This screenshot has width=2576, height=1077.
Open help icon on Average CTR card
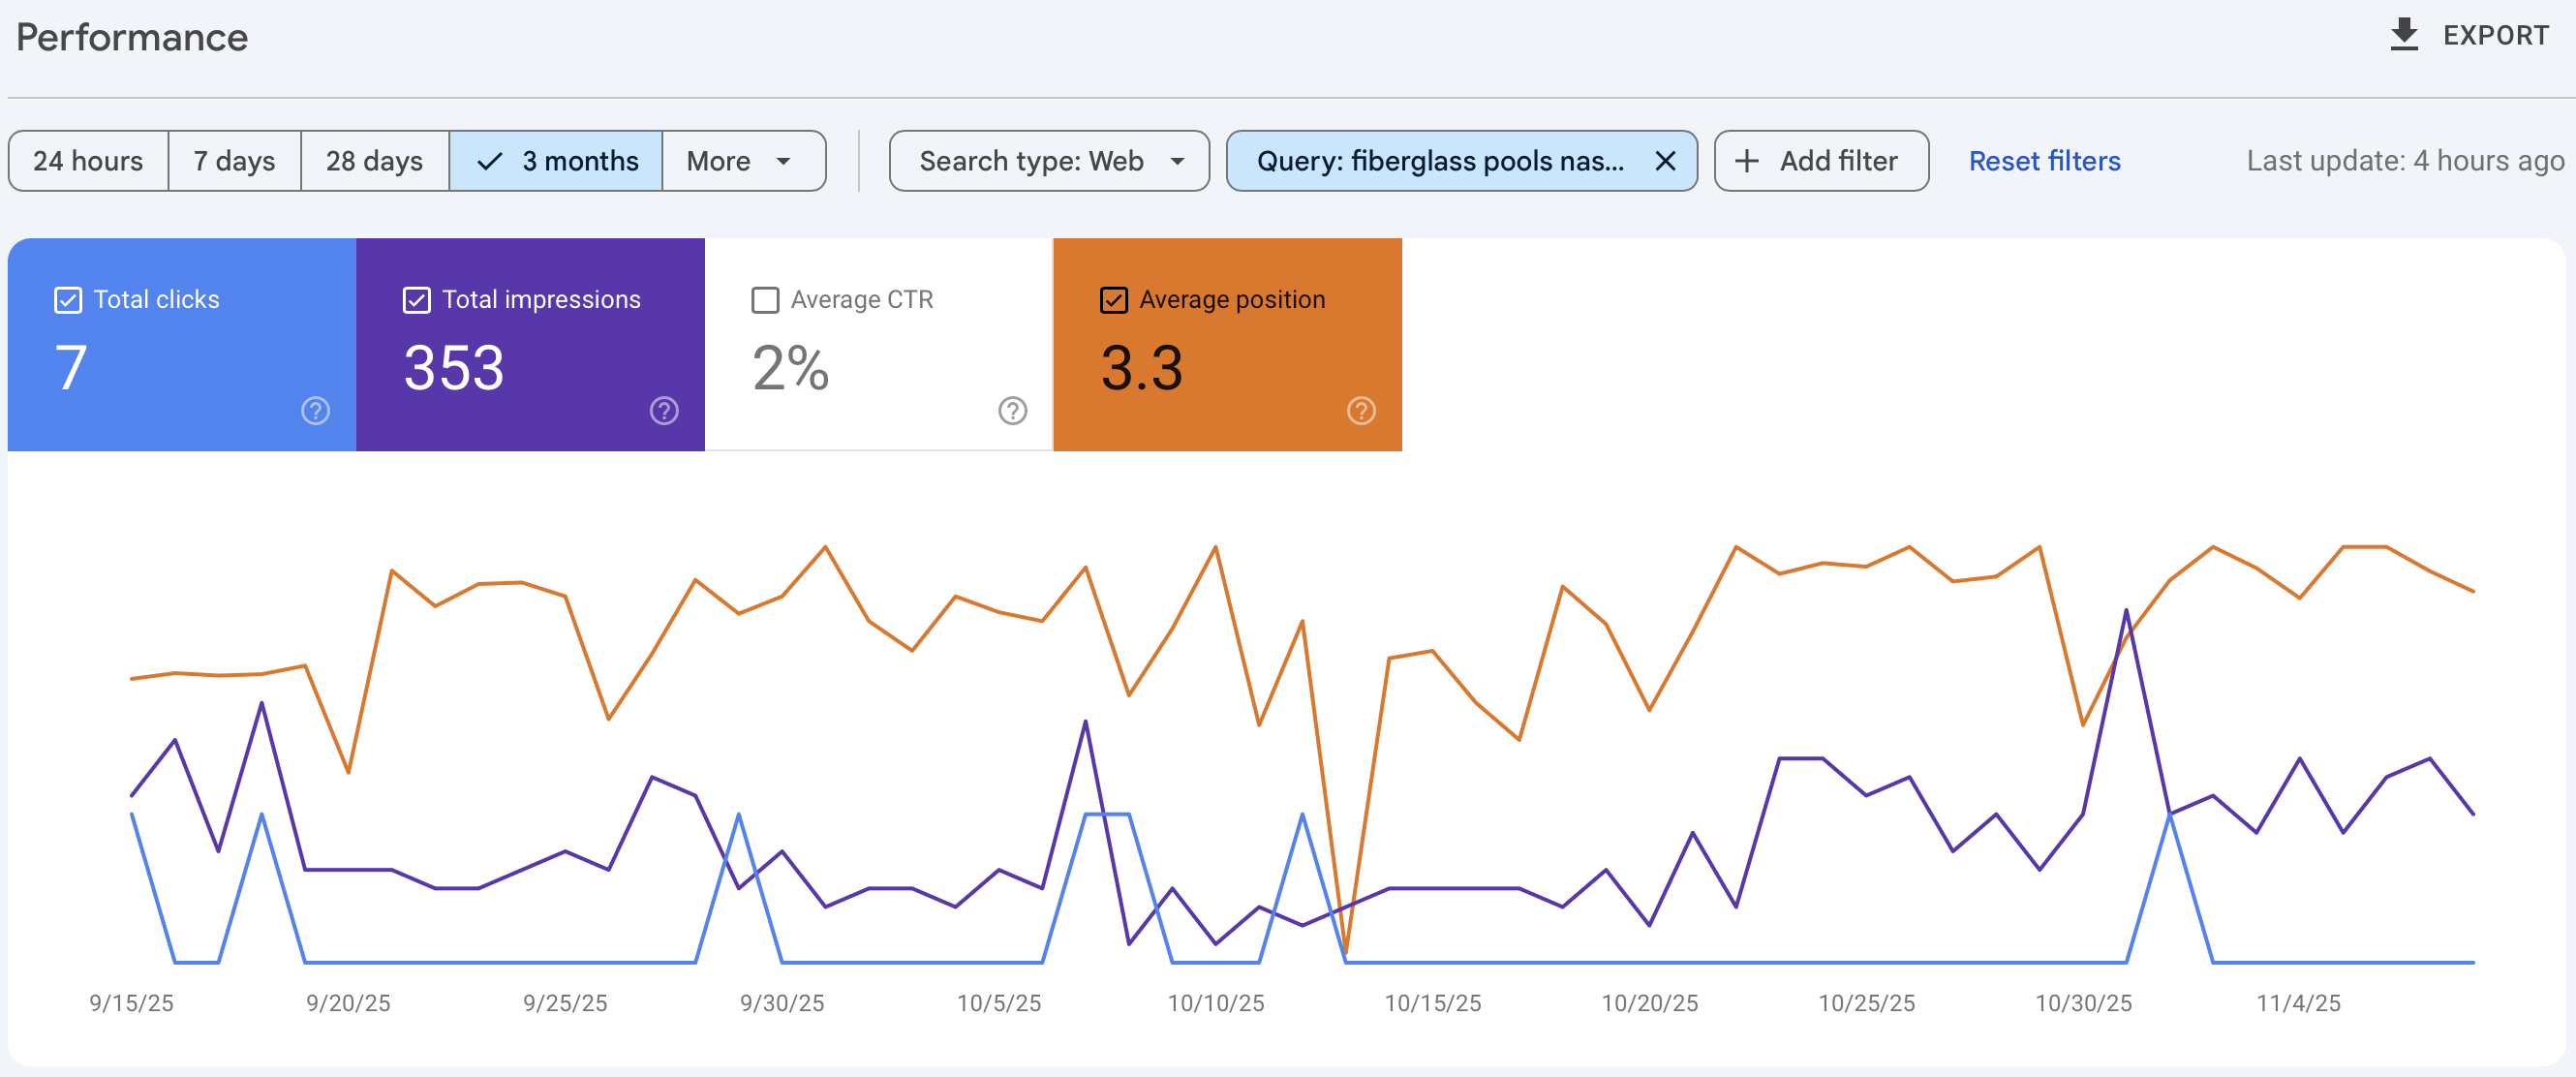point(1012,411)
